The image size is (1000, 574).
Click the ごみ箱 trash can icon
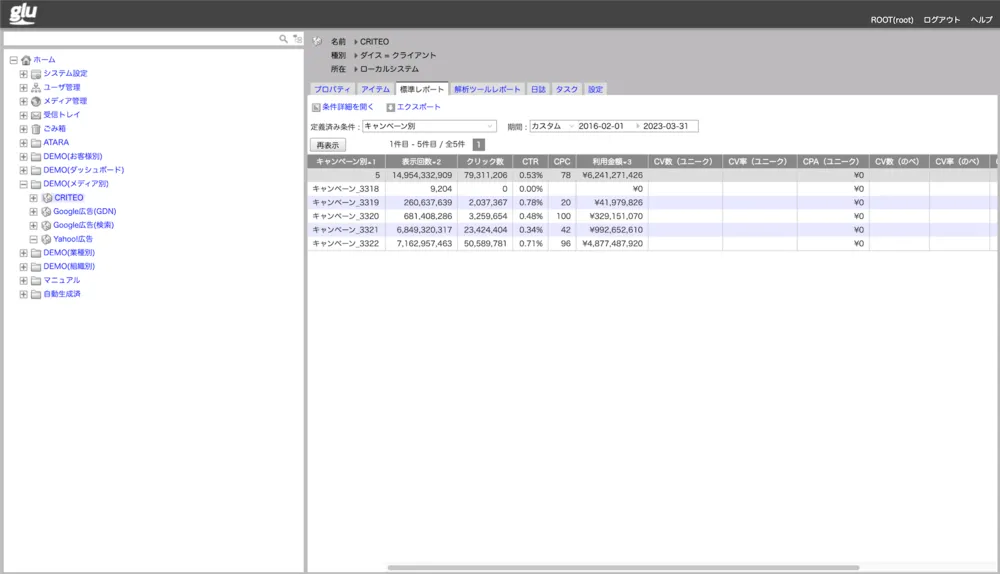pos(36,129)
